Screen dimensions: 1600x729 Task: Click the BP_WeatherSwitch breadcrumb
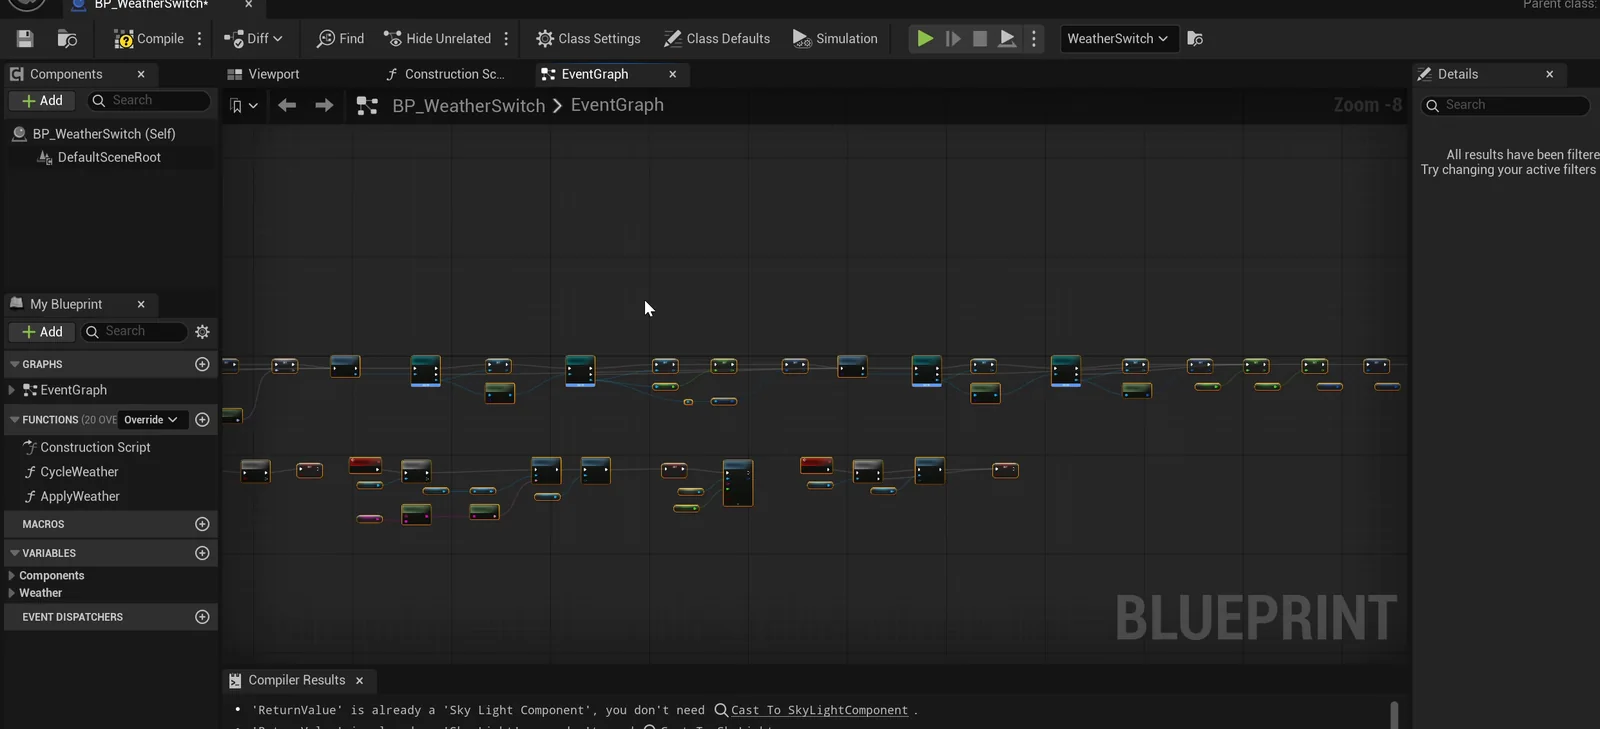click(469, 106)
